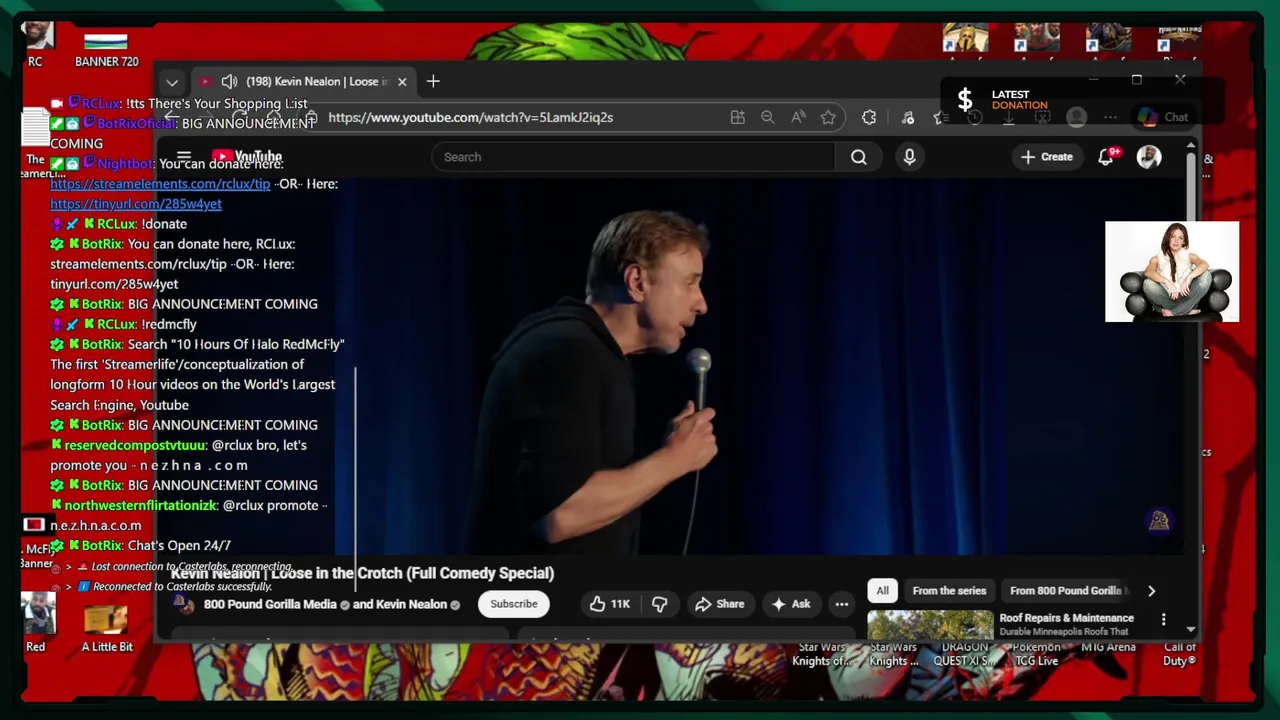
Task: Open the browser Extensions menu
Action: click(869, 117)
